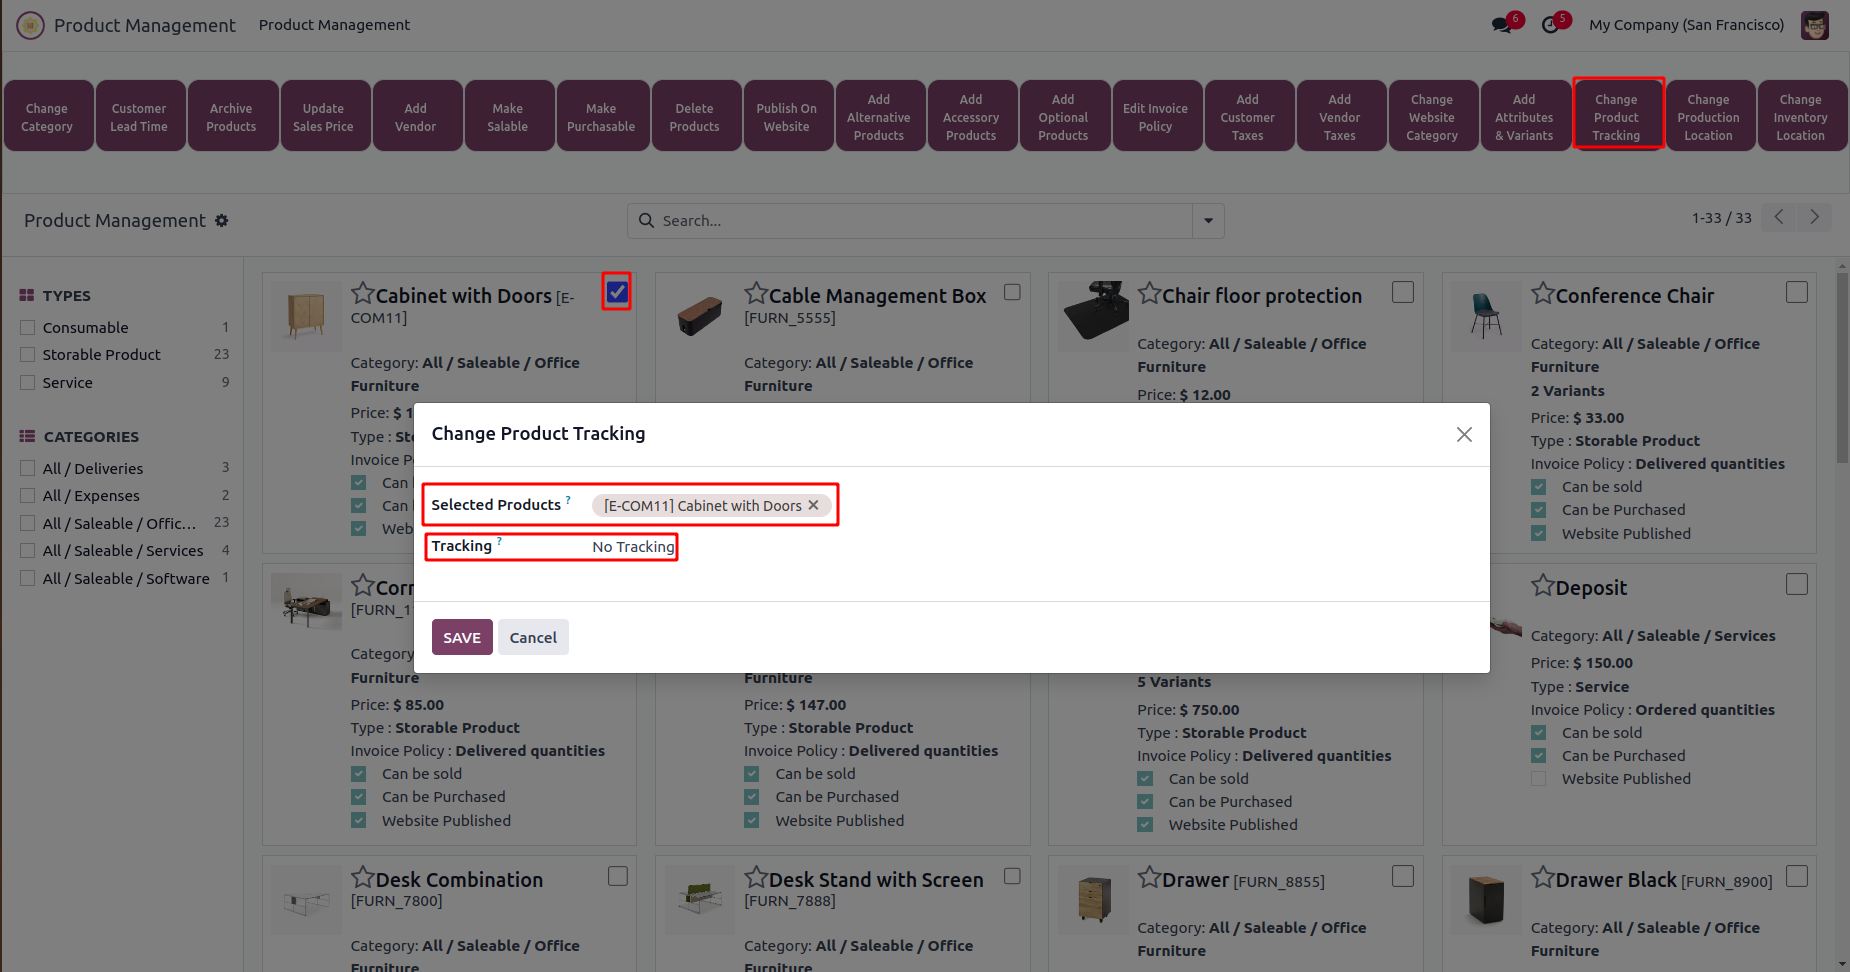Click the Add Attributes & Variants action

(x=1524, y=117)
